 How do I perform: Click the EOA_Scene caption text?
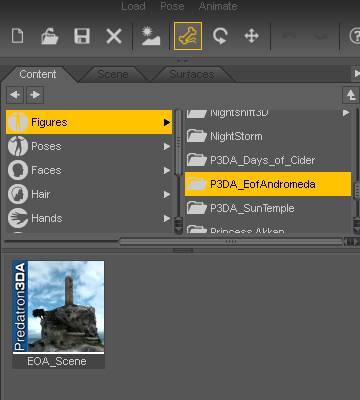[57, 361]
